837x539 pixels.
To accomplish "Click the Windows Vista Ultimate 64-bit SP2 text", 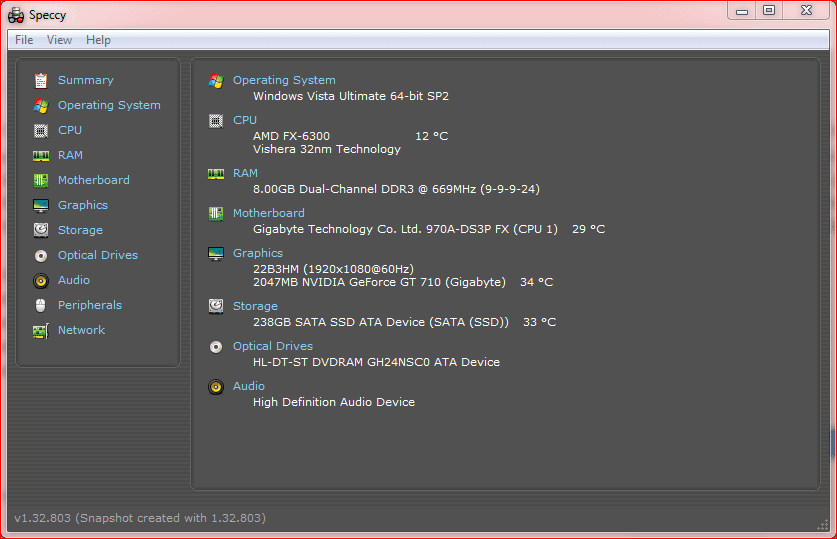I will pos(351,96).
